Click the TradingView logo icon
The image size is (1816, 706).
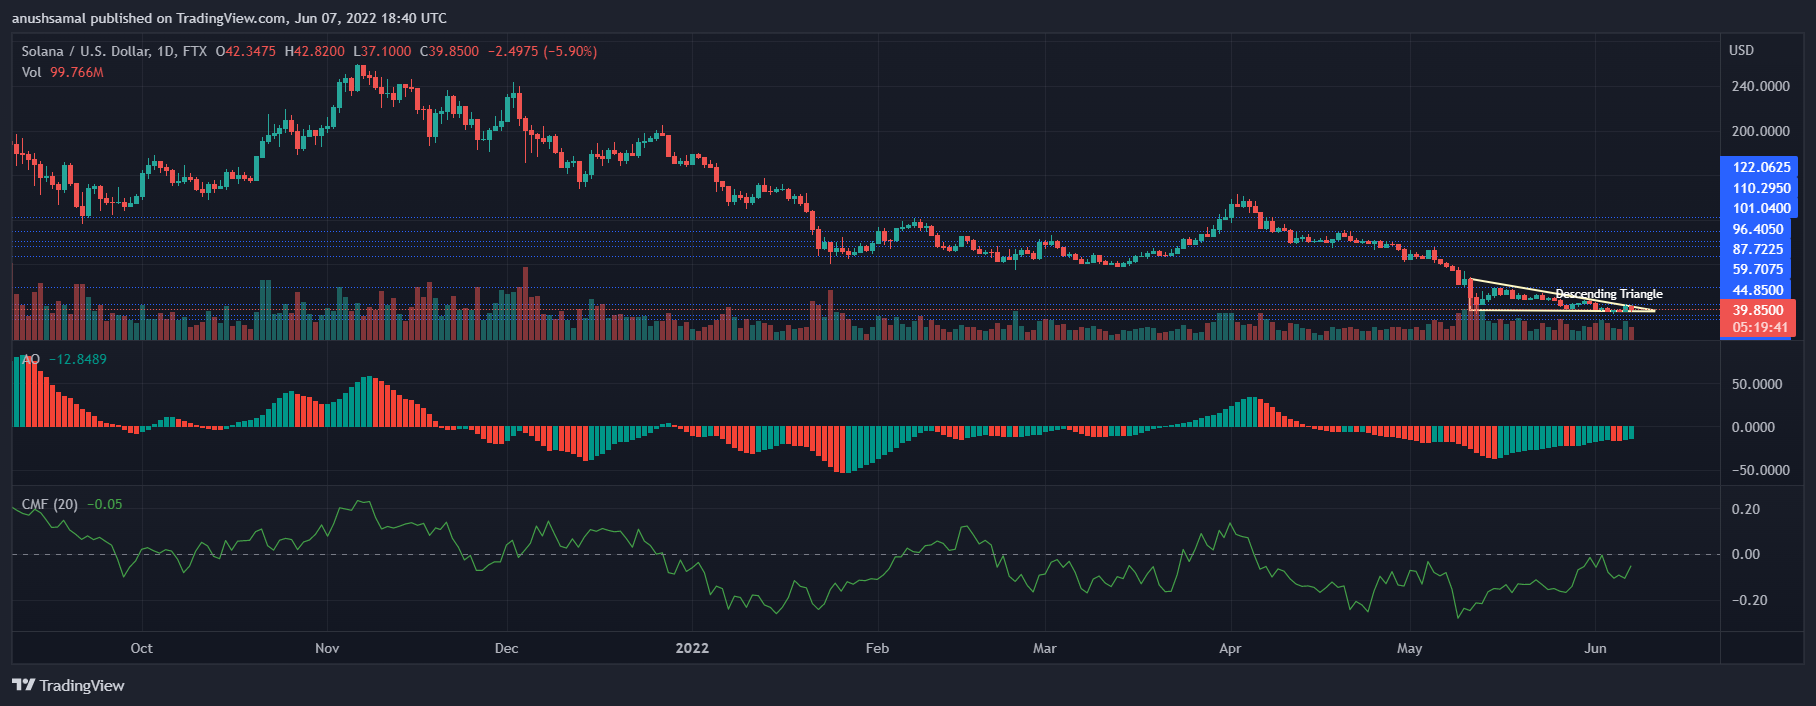(23, 685)
